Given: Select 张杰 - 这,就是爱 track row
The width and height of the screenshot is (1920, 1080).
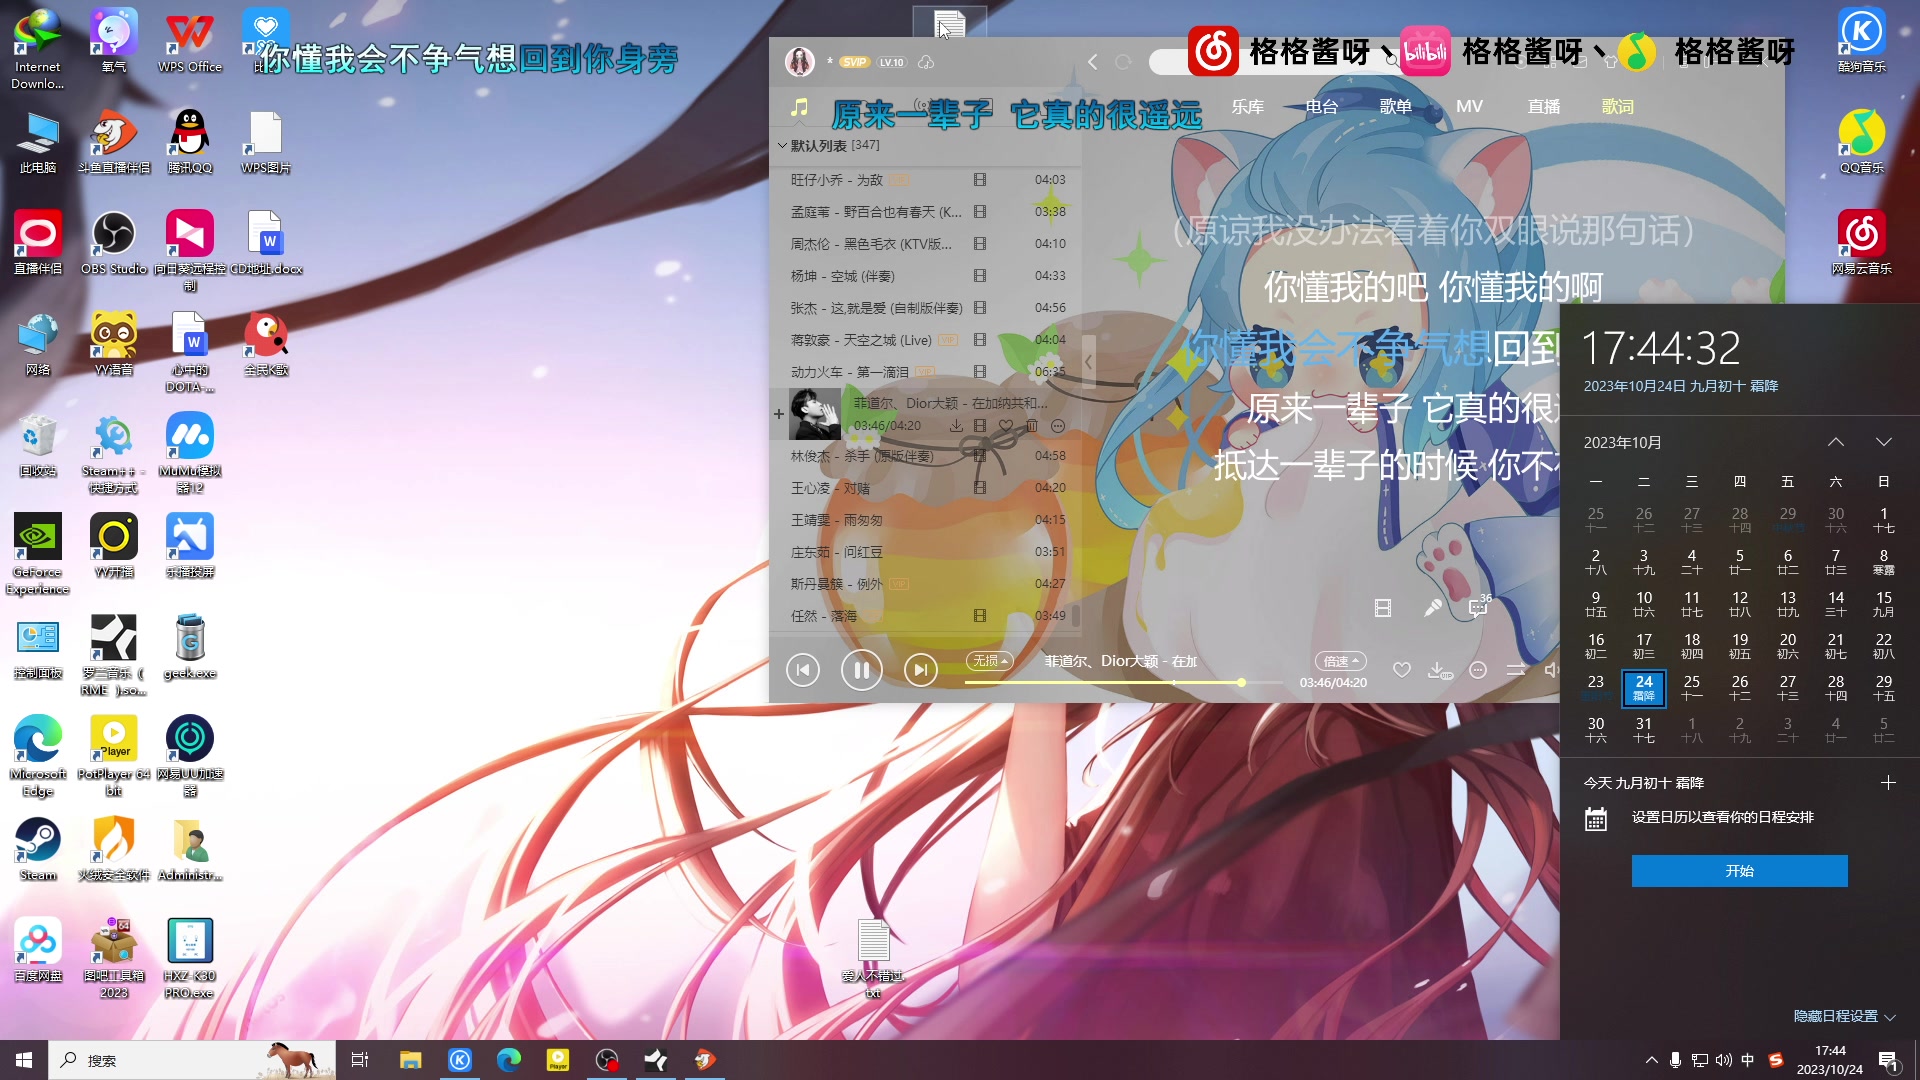Looking at the screenshot, I should click(x=925, y=308).
